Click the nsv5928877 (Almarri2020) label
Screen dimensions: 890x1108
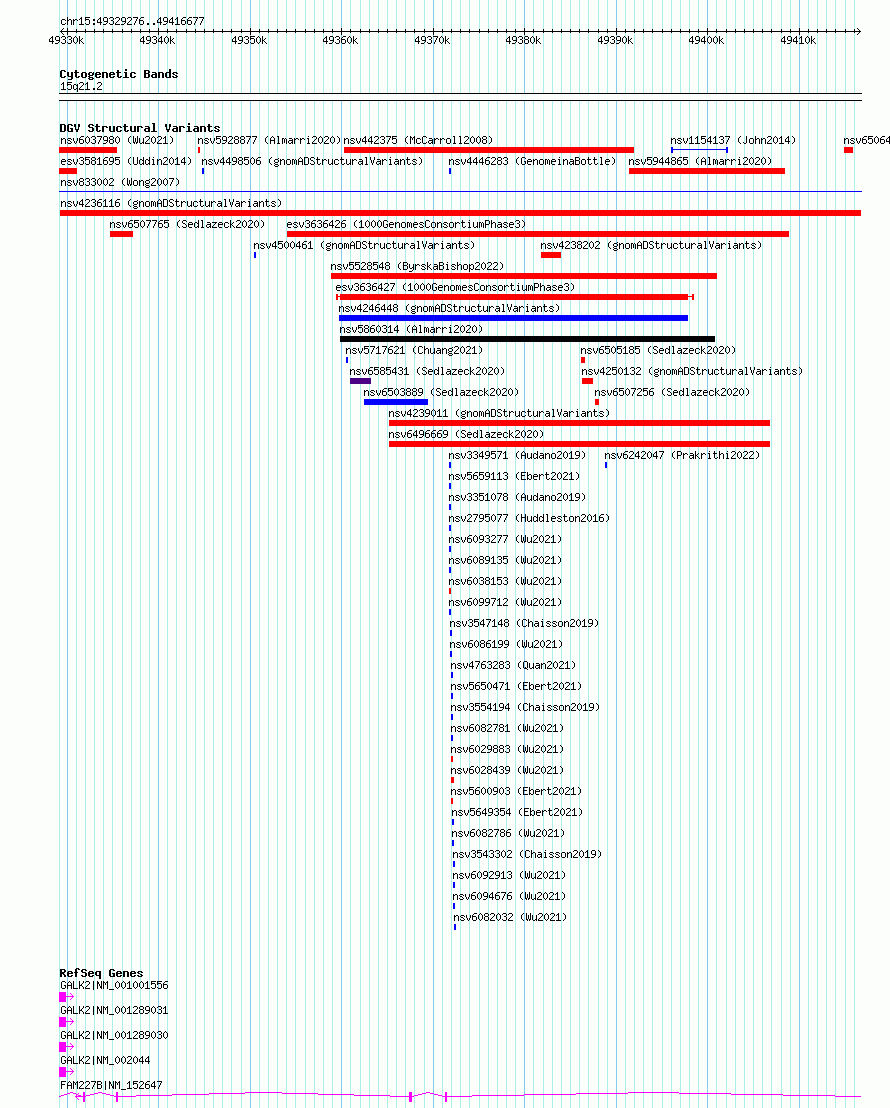(x=269, y=140)
